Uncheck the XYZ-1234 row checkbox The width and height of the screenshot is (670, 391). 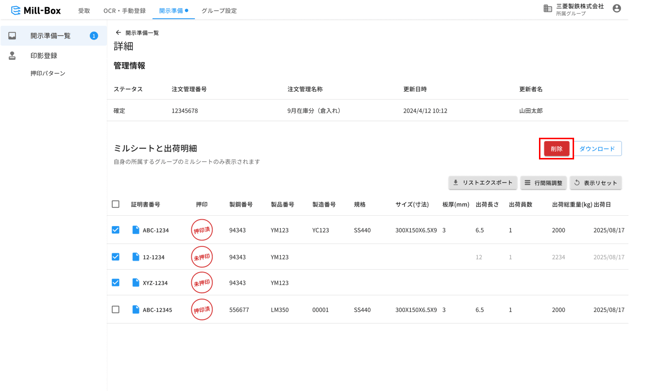pos(115,282)
